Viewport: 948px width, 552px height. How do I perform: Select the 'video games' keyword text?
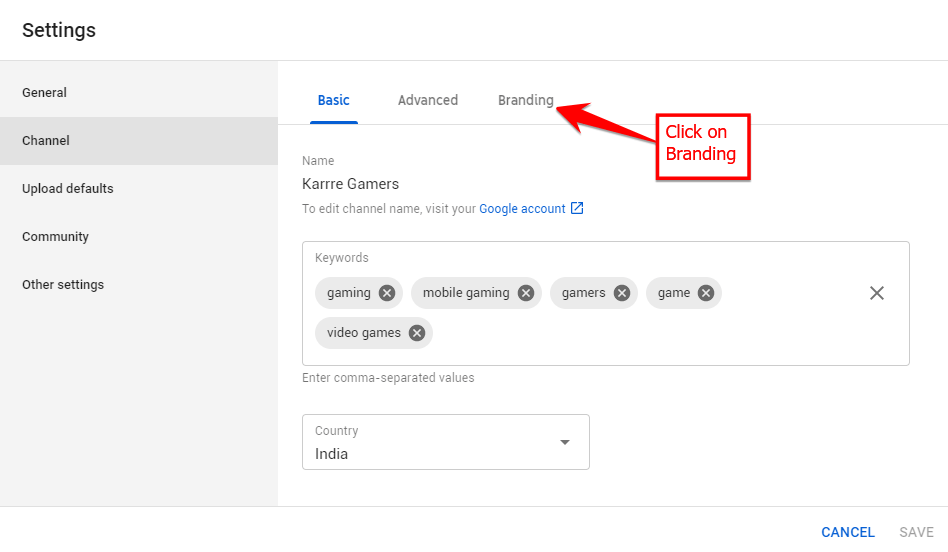[364, 333]
